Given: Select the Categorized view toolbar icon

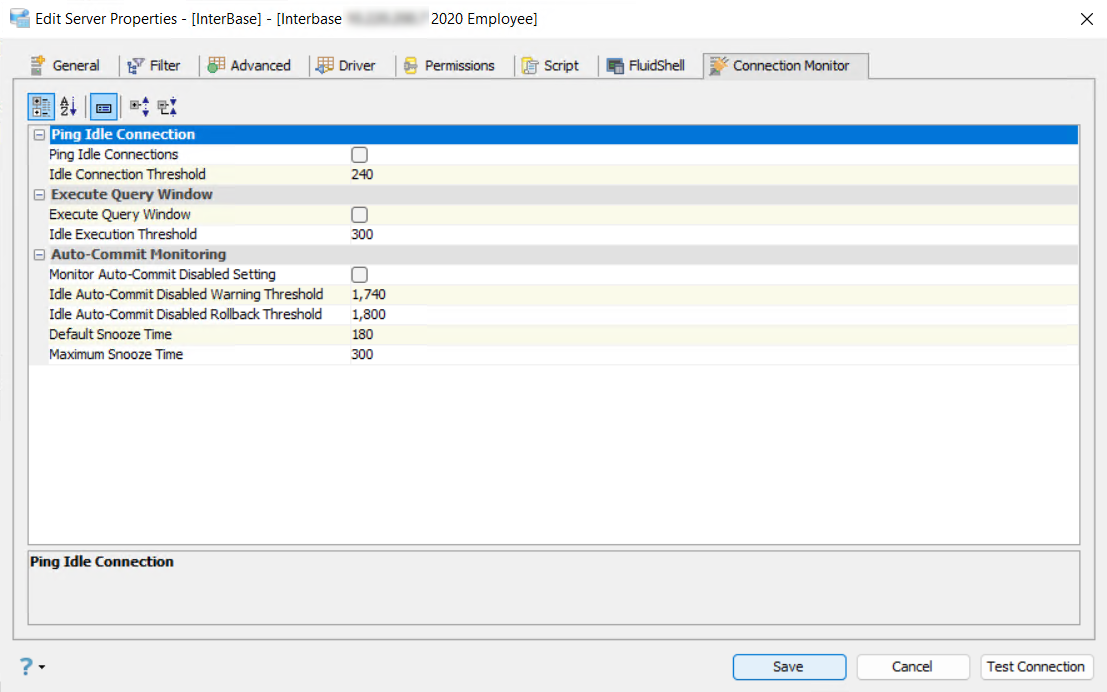Looking at the screenshot, I should 41,107.
